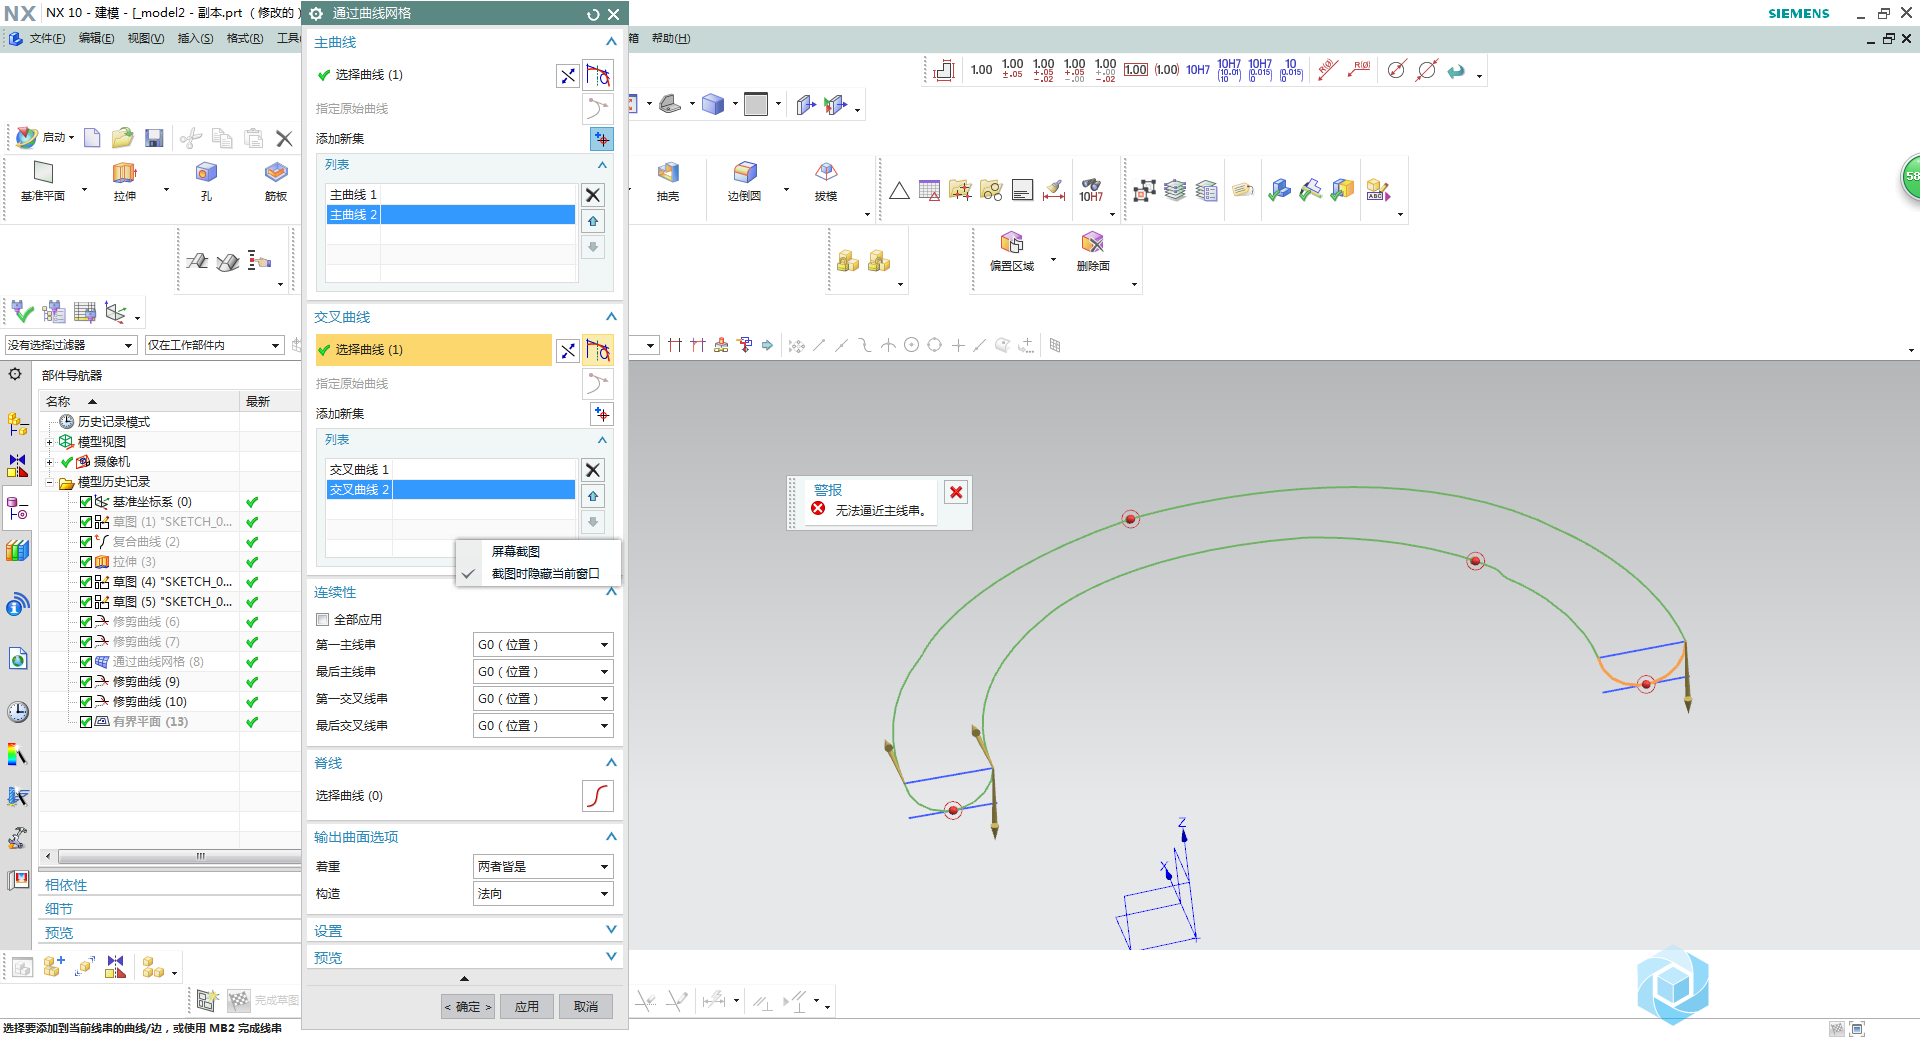This screenshot has width=1920, height=1039.
Task: Click 名称 column header in navigator
Action: [139, 401]
